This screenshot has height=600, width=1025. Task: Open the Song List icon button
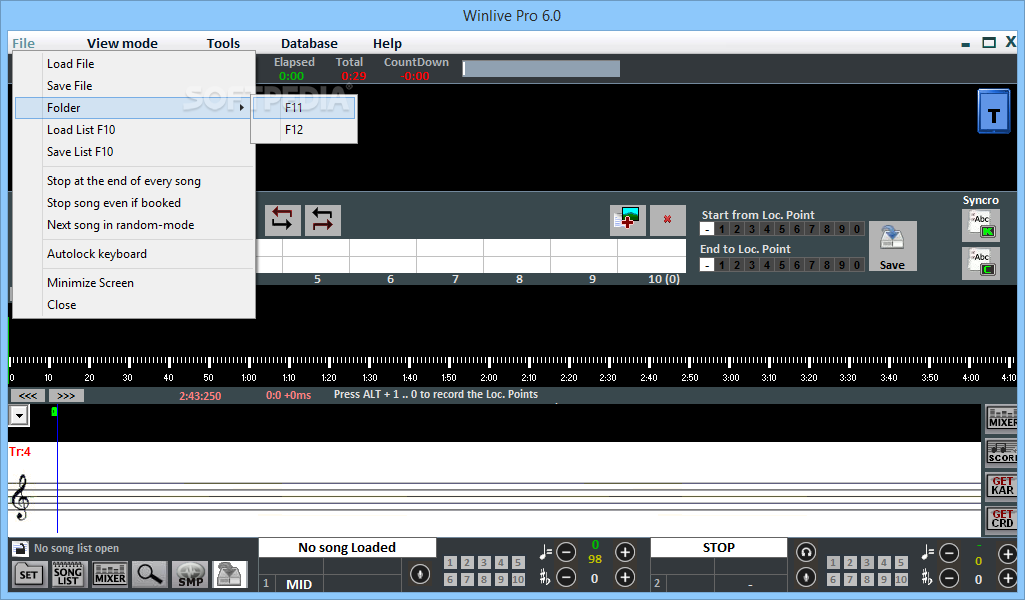(68, 575)
